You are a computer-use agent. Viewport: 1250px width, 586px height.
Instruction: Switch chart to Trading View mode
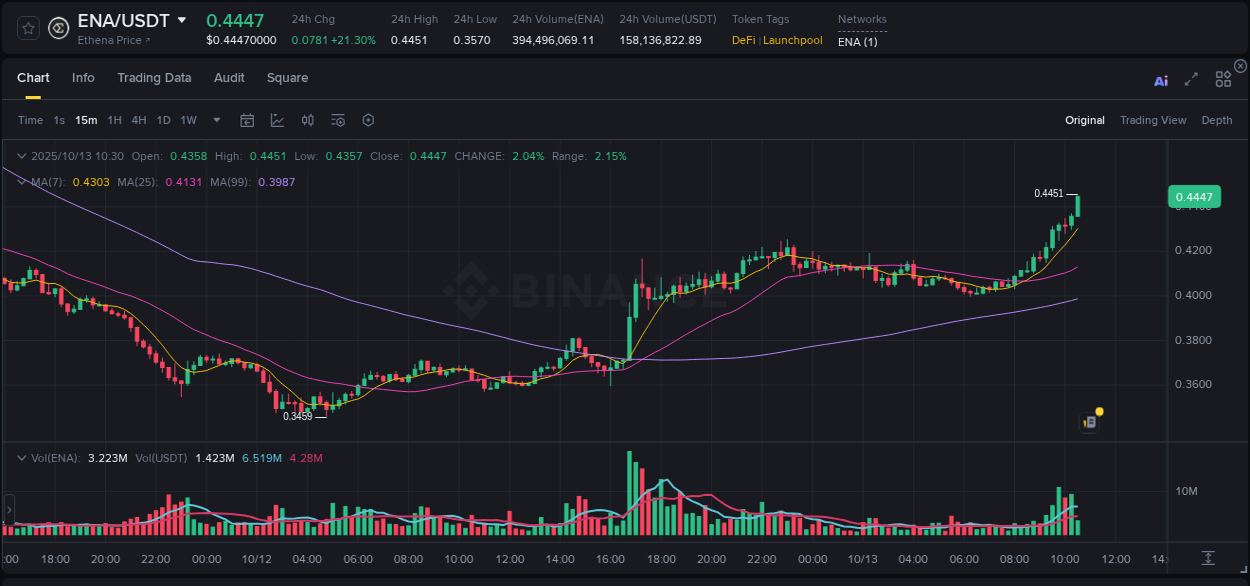1153,120
